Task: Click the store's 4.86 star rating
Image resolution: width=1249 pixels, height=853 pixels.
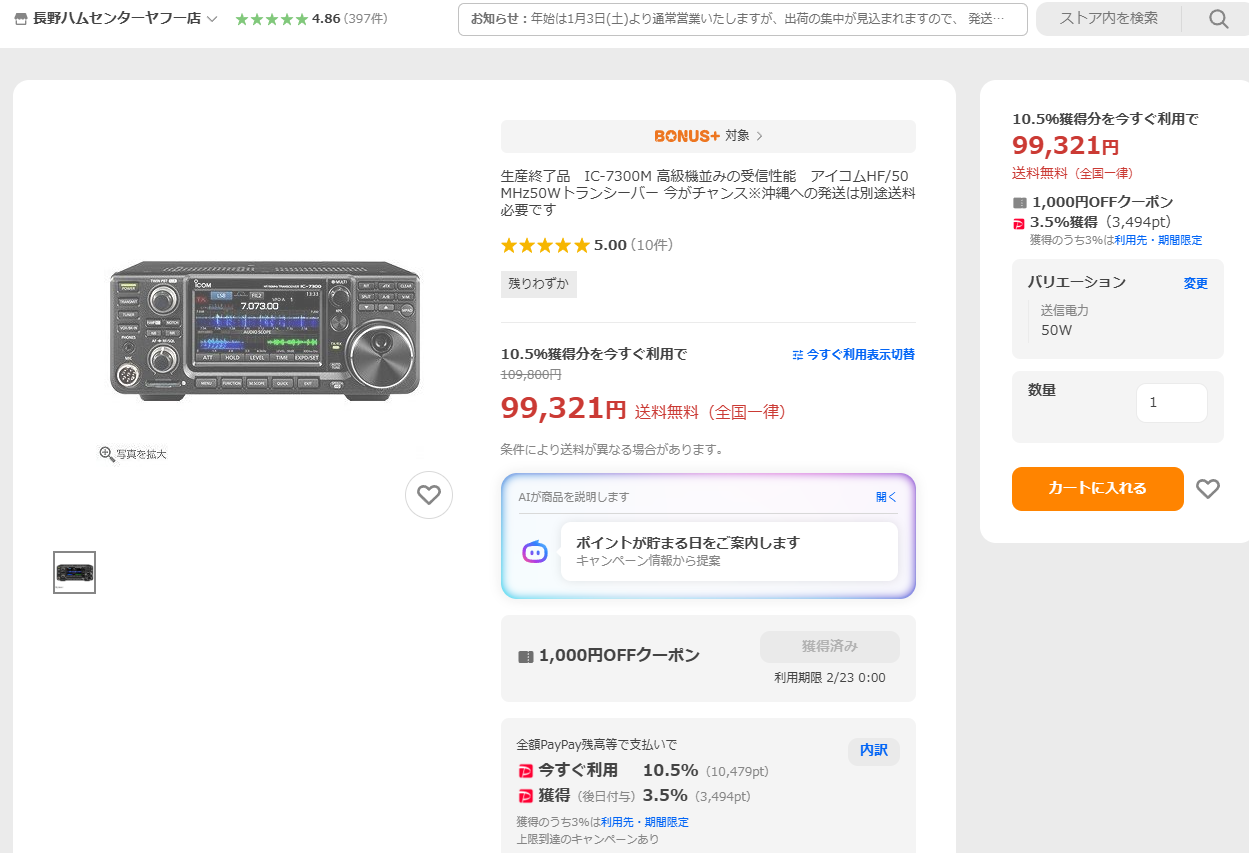Action: pos(272,19)
